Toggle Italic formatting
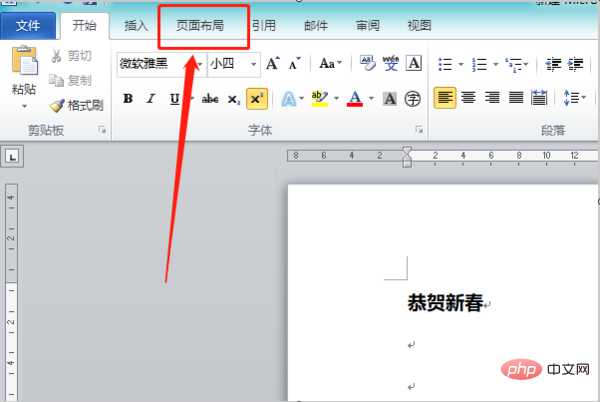Viewport: 600px width, 402px height. 151,98
